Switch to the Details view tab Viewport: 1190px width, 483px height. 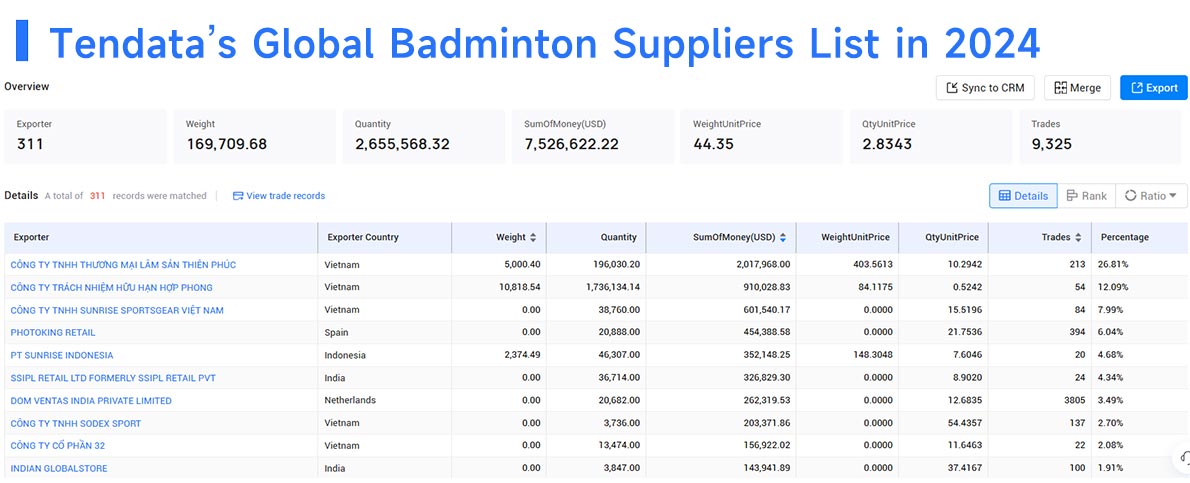pos(1023,196)
